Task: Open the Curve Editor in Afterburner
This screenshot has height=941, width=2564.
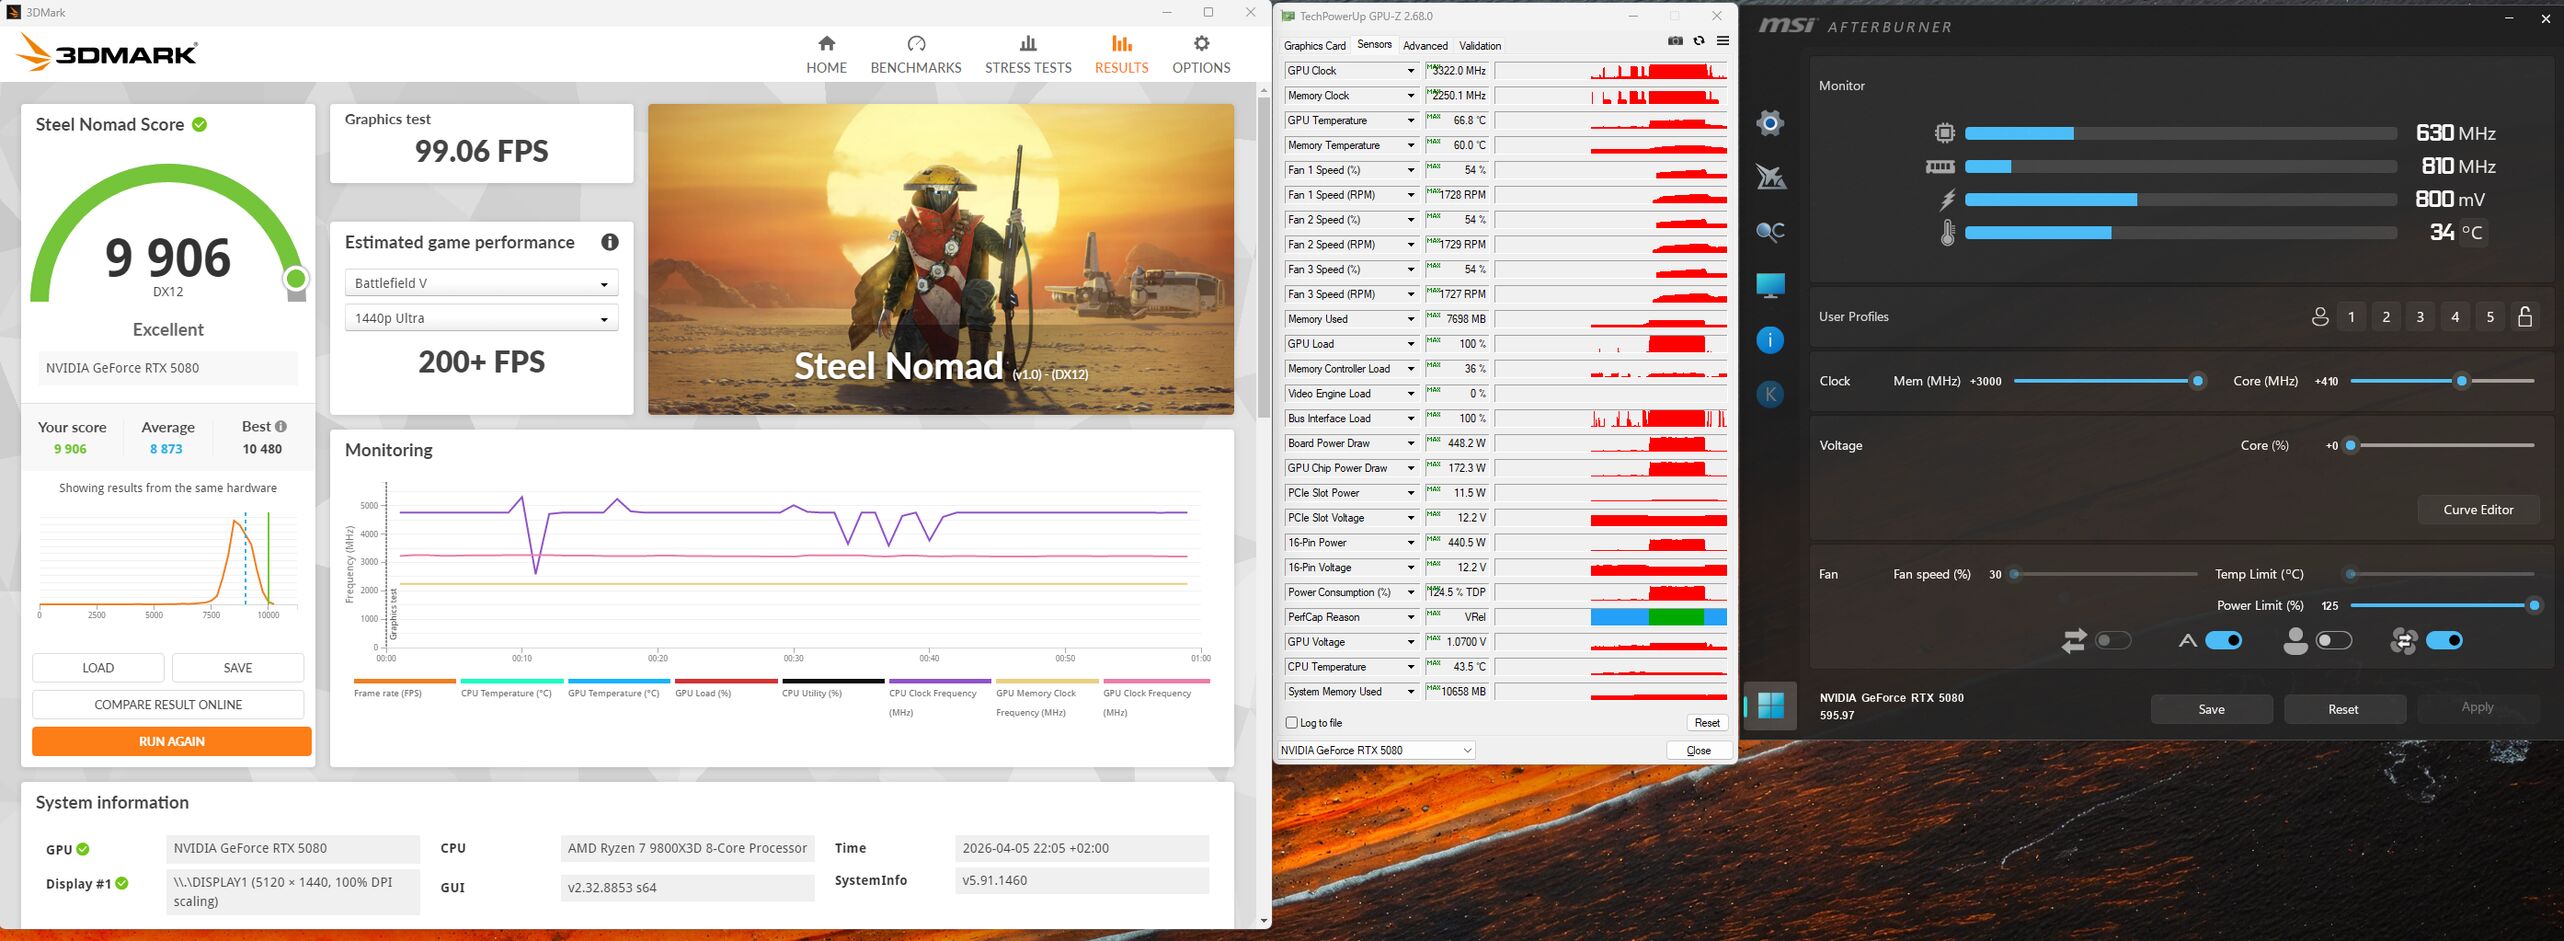Action: pyautogui.click(x=2478, y=510)
